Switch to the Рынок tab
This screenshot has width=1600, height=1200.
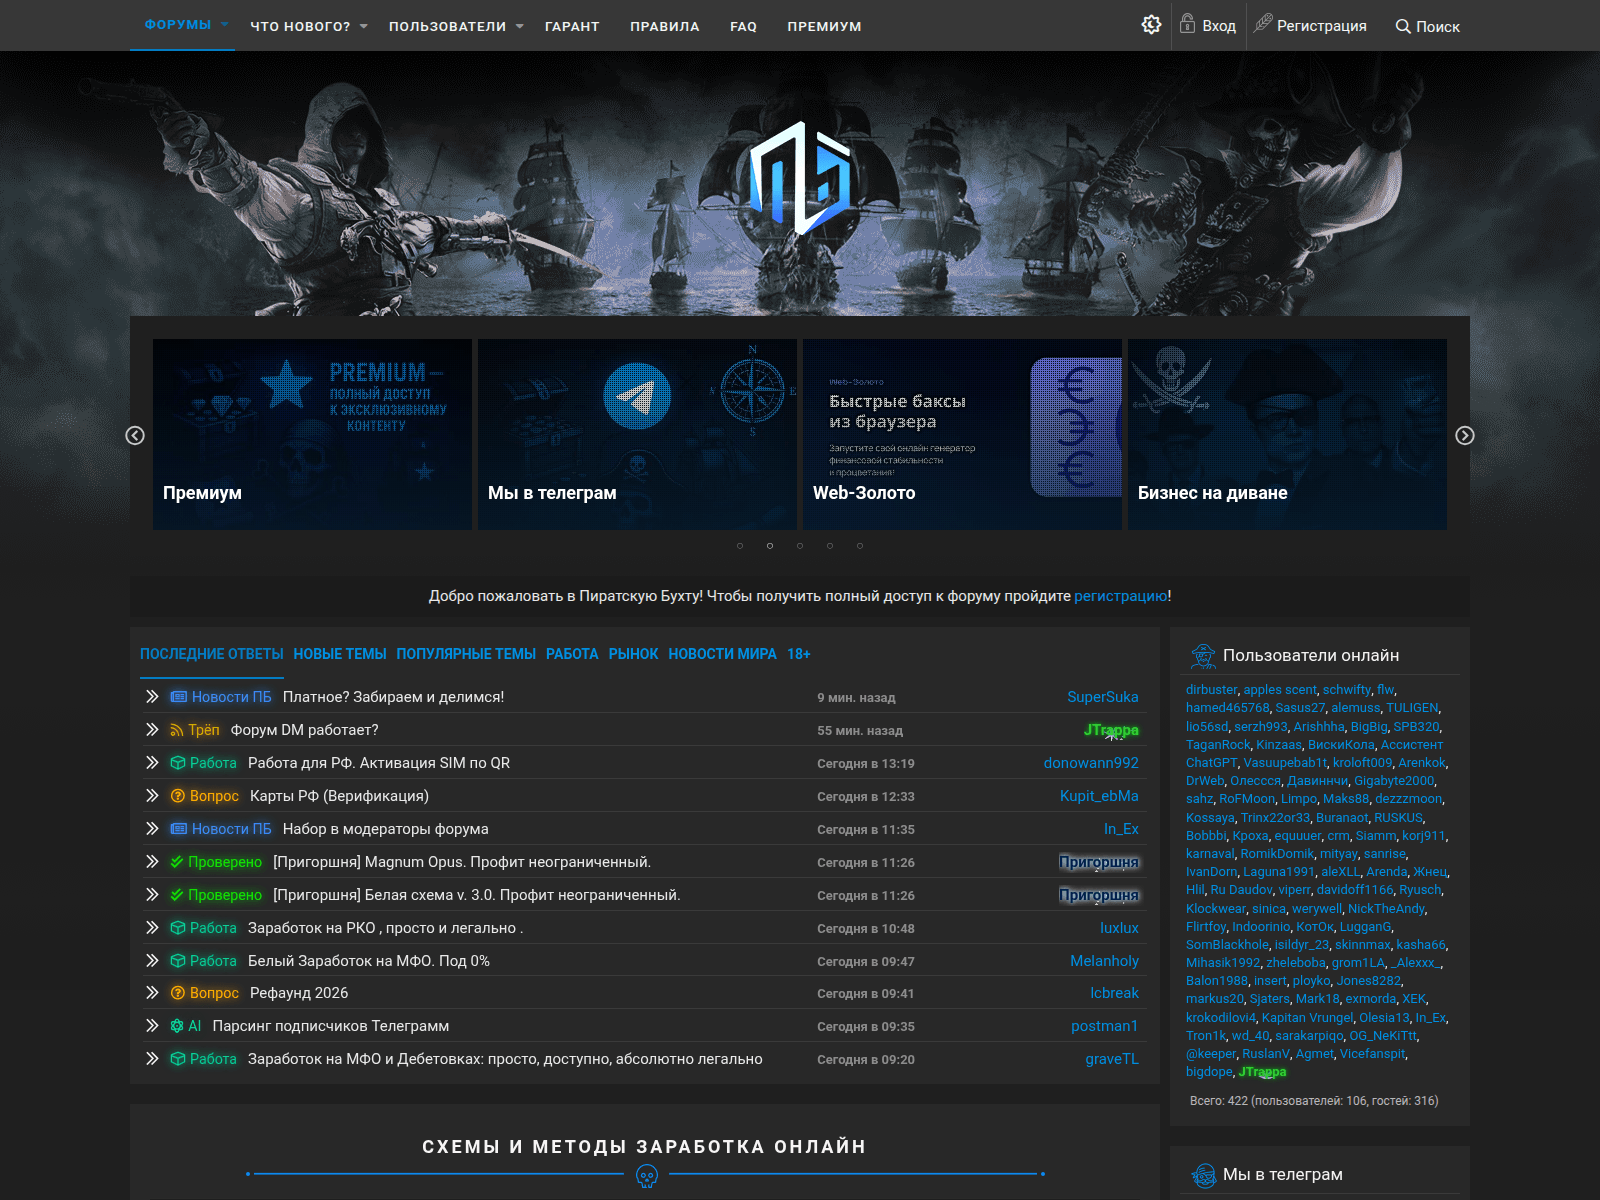click(633, 654)
